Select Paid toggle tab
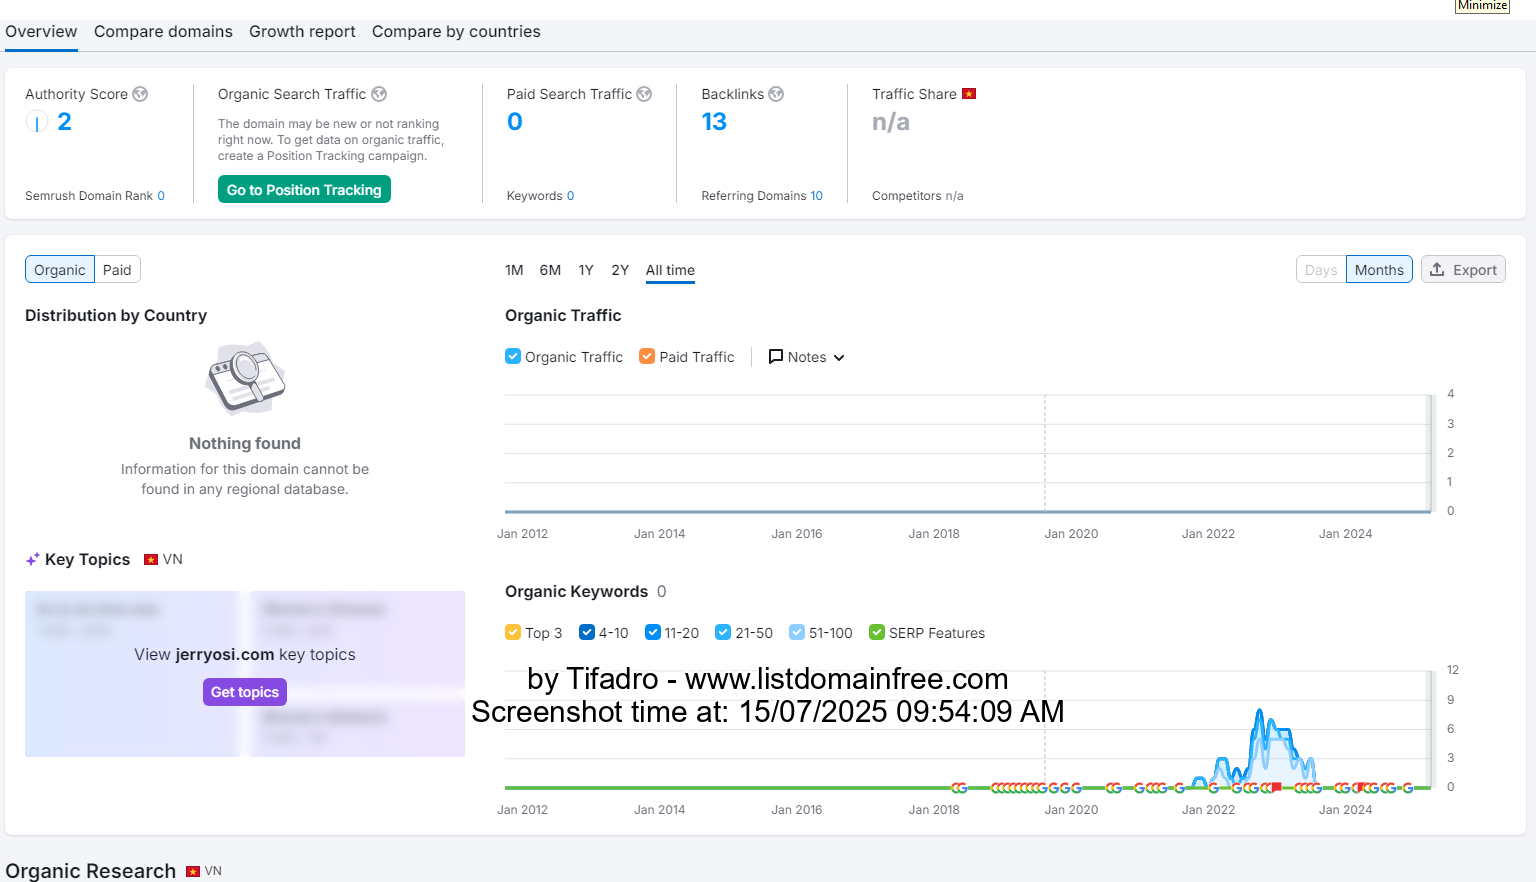Image resolution: width=1536 pixels, height=882 pixels. (x=117, y=270)
